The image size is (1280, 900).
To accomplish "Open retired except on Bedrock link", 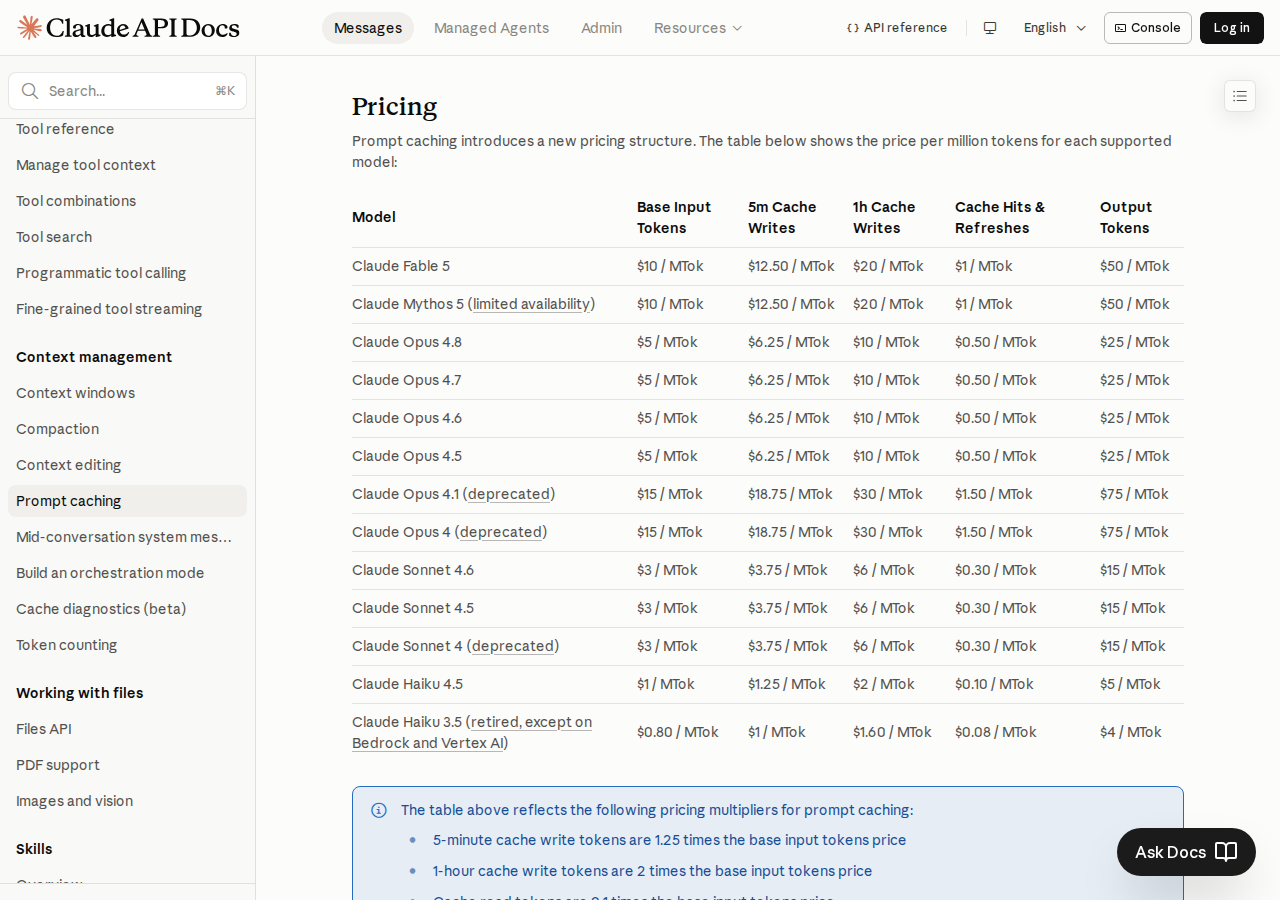I will click(472, 732).
